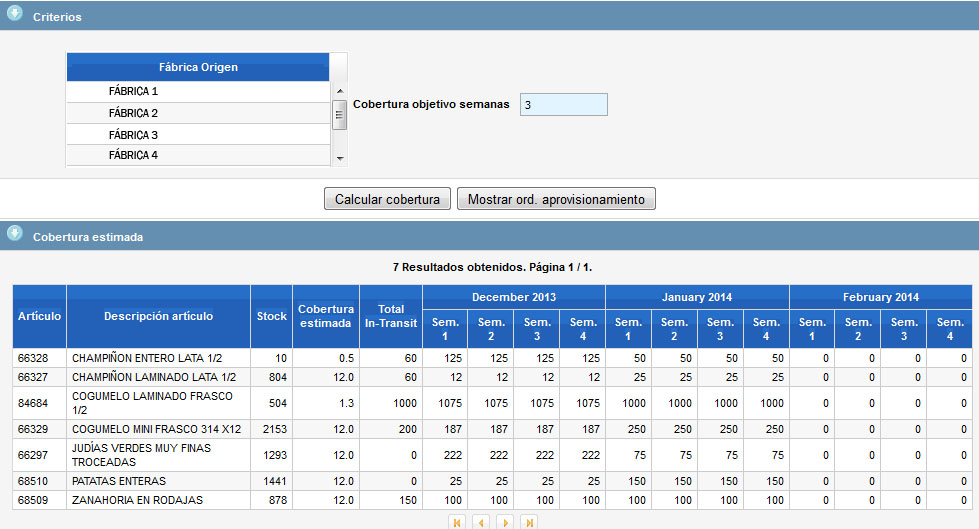The width and height of the screenshot is (979, 529).
Task: Go to first page of results
Action: 457,522
